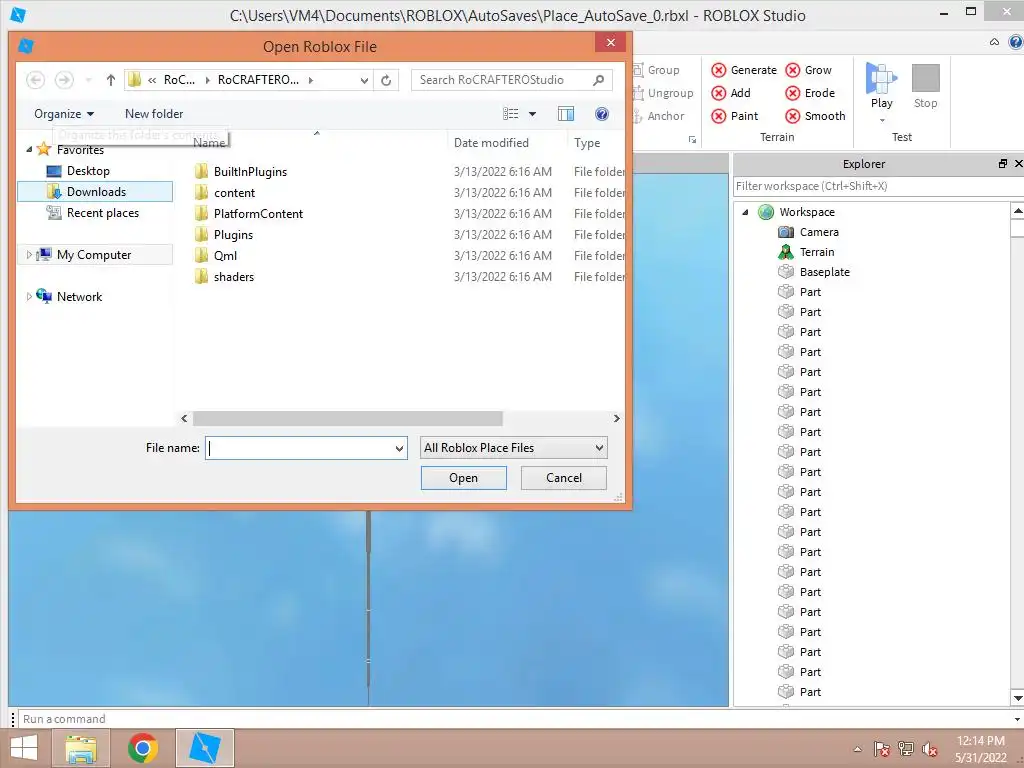The height and width of the screenshot is (768, 1024).
Task: Open File Explorer from taskbar
Action: point(81,748)
